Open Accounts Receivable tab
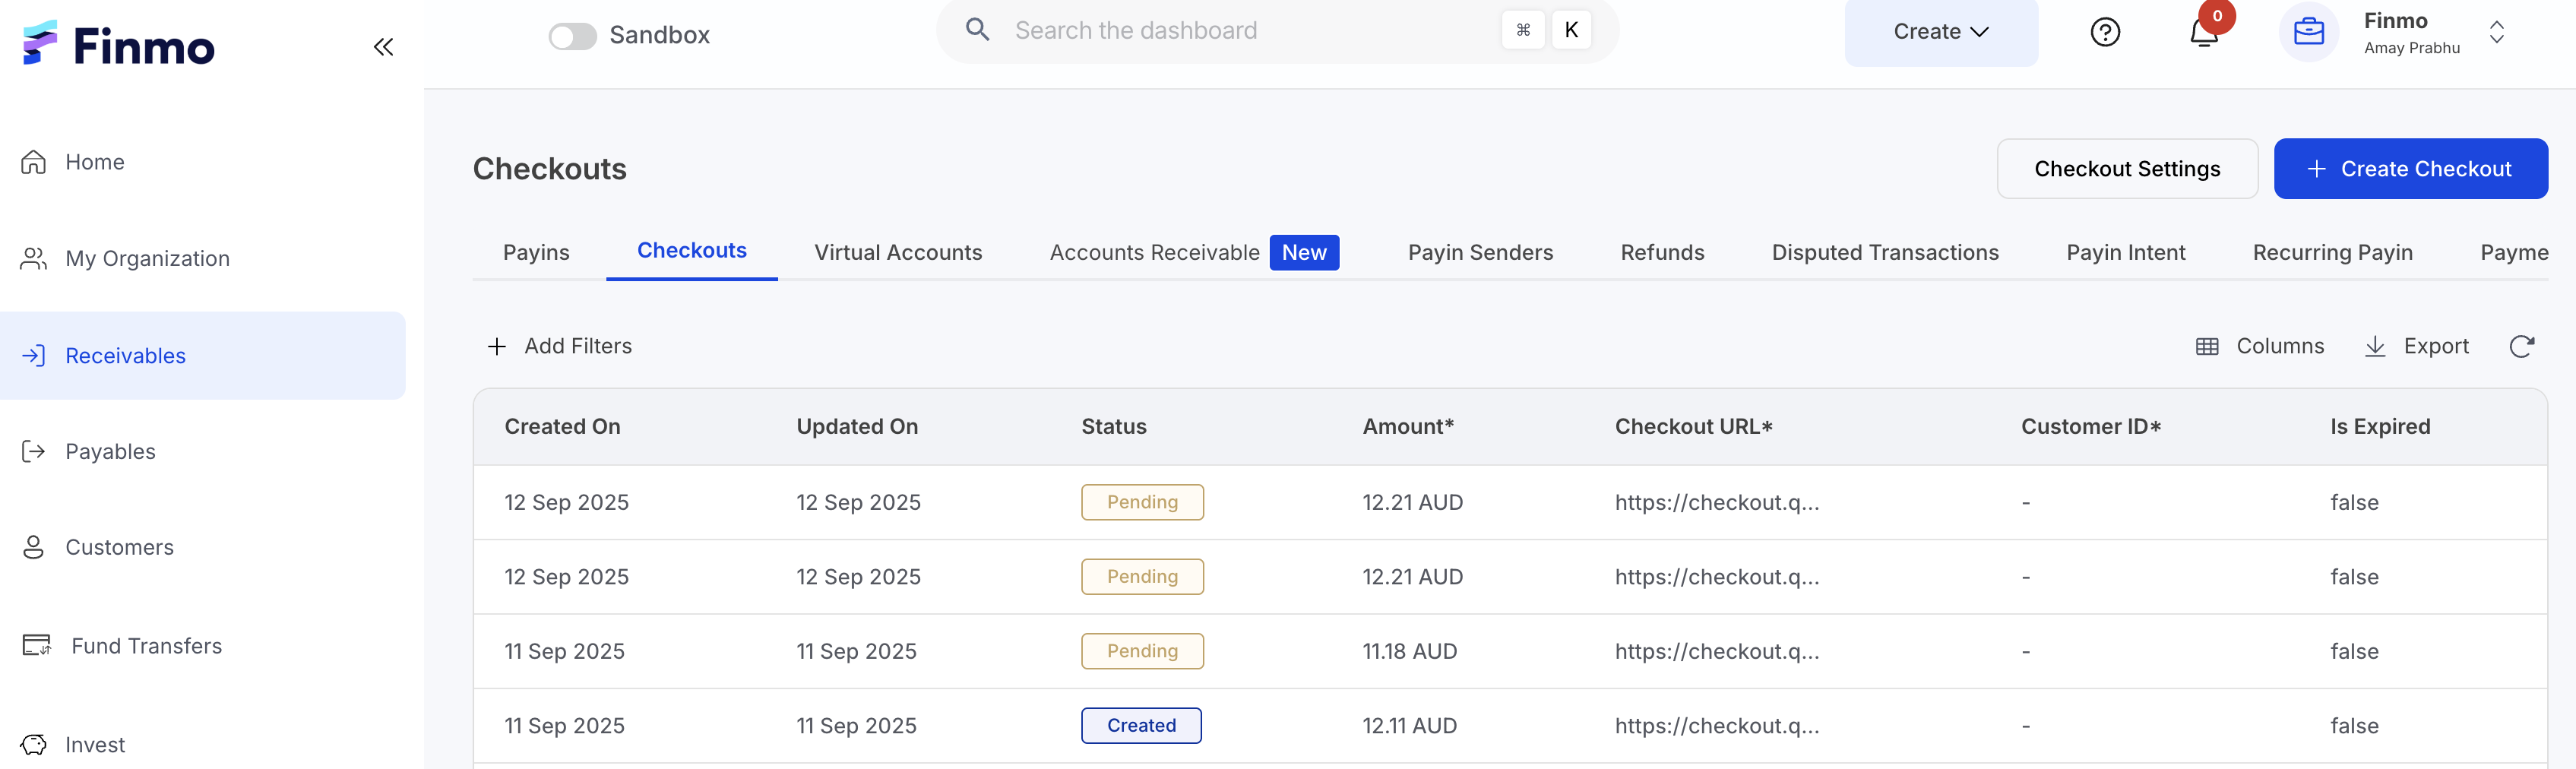2576x769 pixels. (x=1154, y=253)
